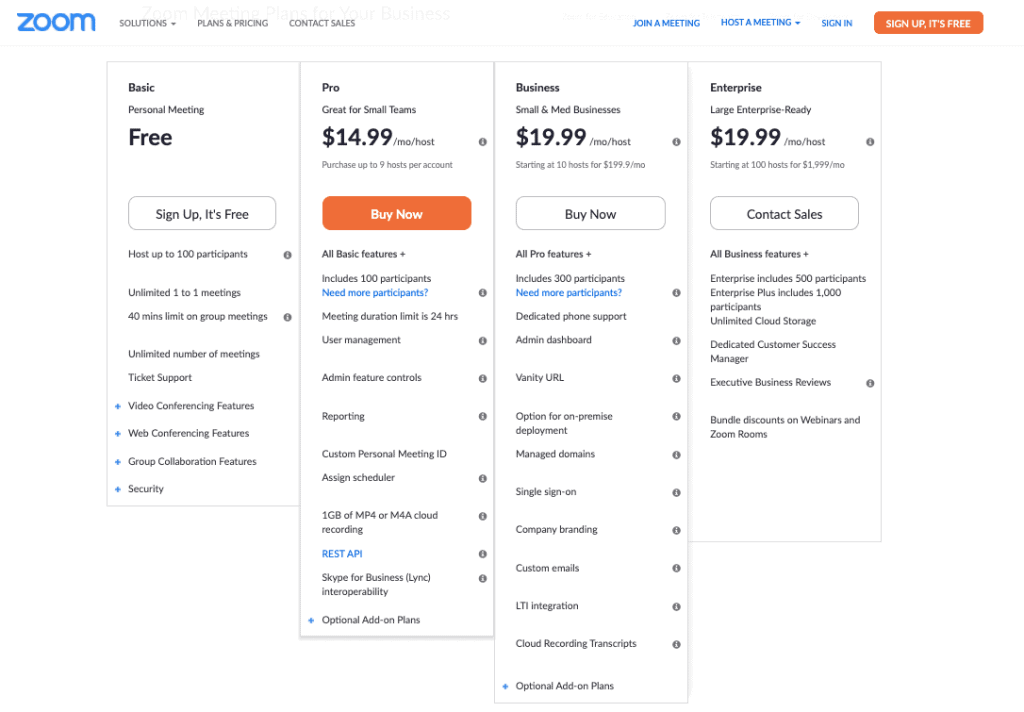The width and height of the screenshot is (1024, 712).
Task: Open Contact Sales in navigation bar
Action: point(322,24)
